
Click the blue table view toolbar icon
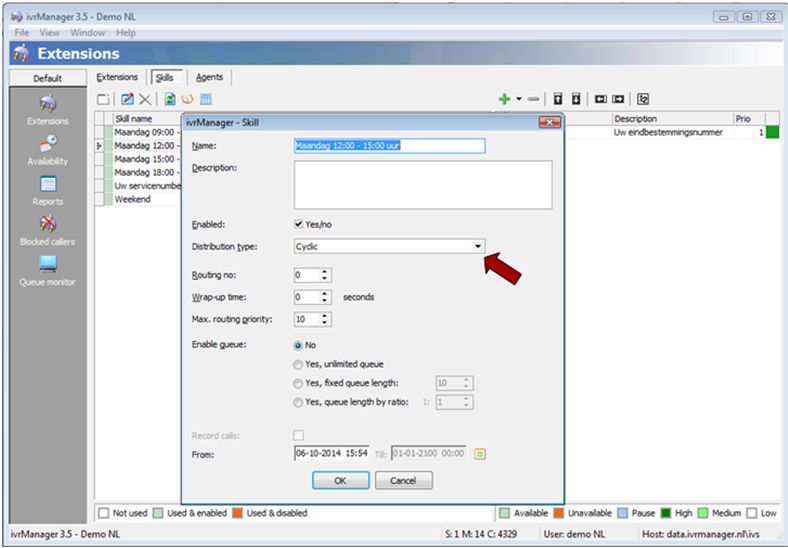pos(206,99)
